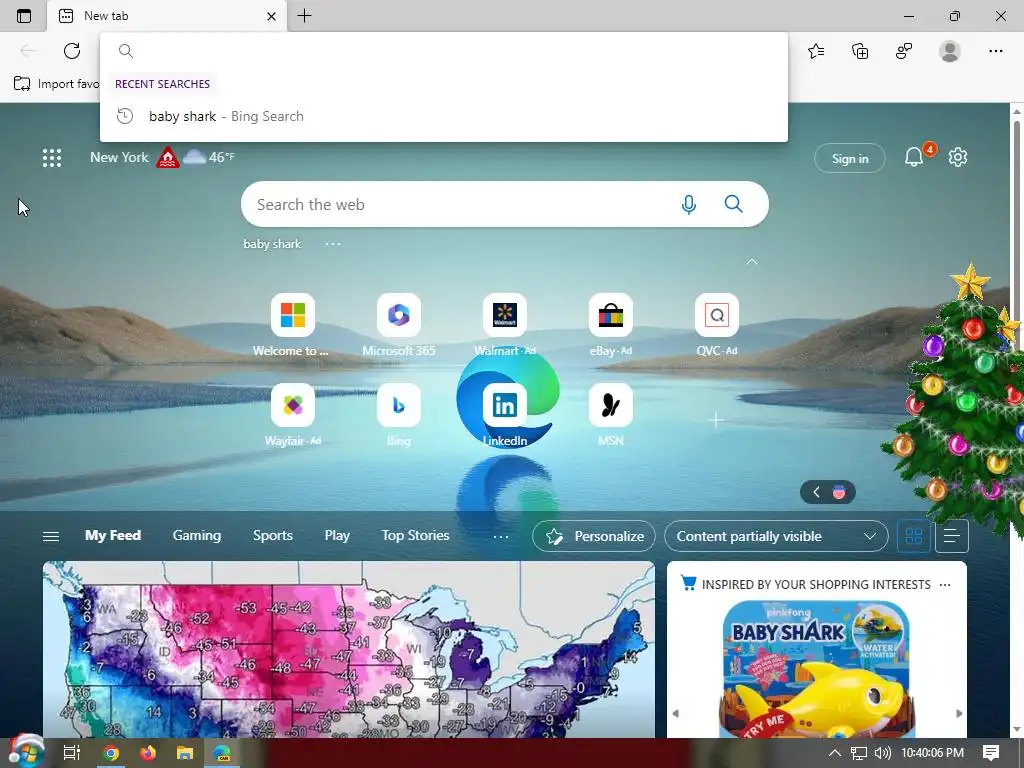Screen dimensions: 1024x768
Task: Open the Collections icon
Action: pyautogui.click(x=860, y=51)
